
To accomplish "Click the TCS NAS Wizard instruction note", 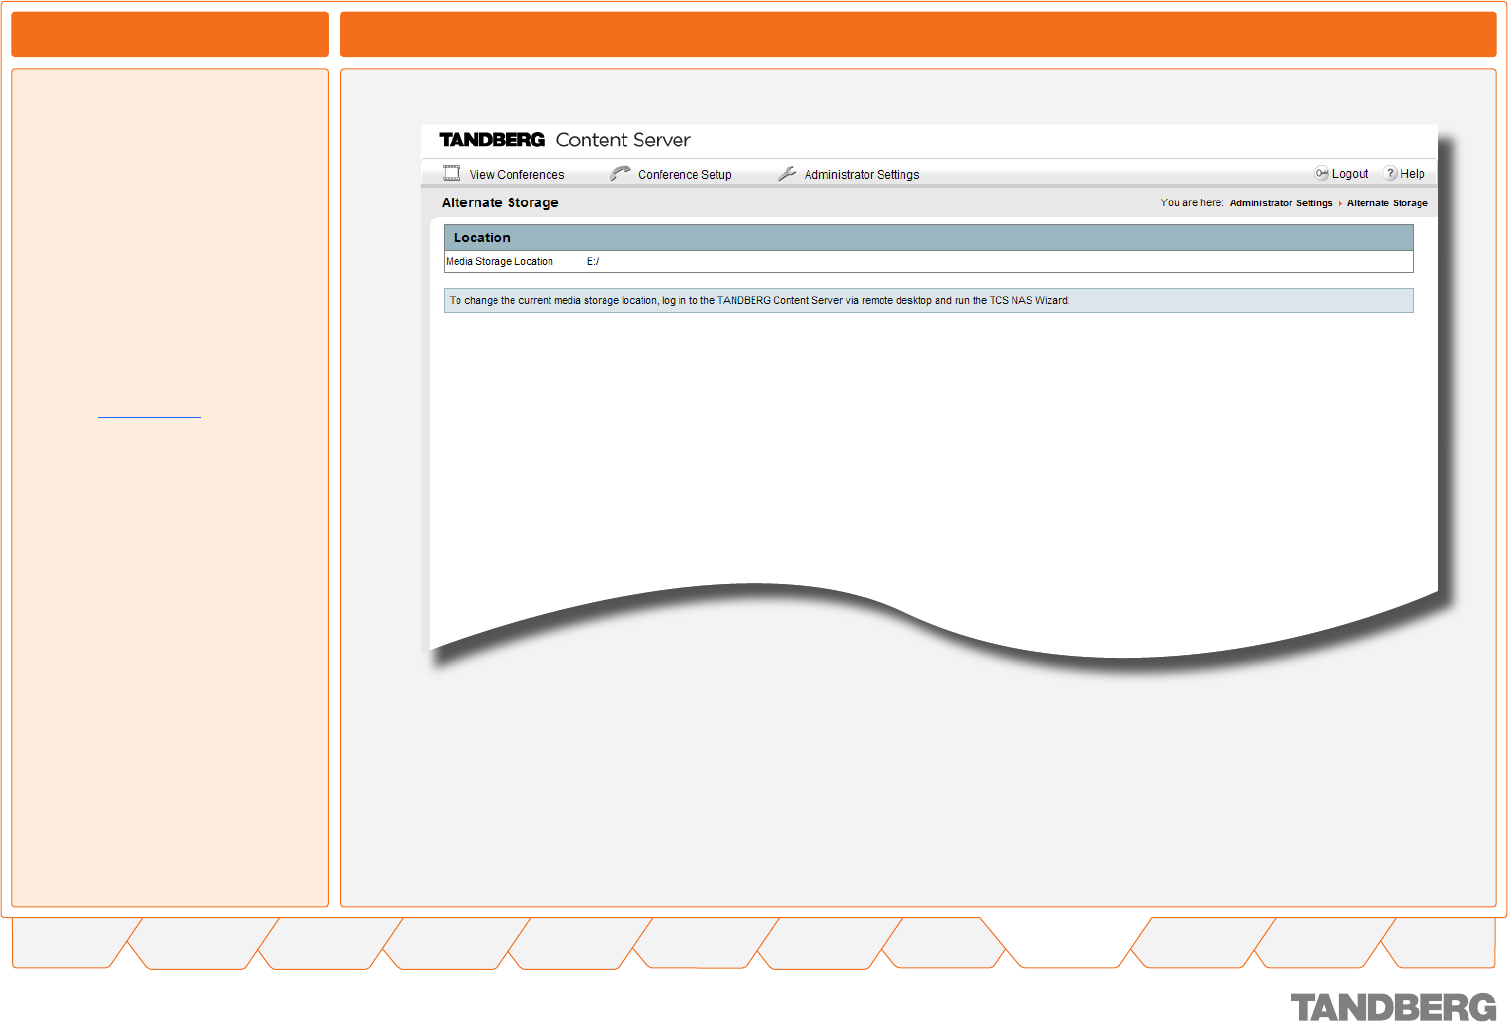I will tap(929, 301).
